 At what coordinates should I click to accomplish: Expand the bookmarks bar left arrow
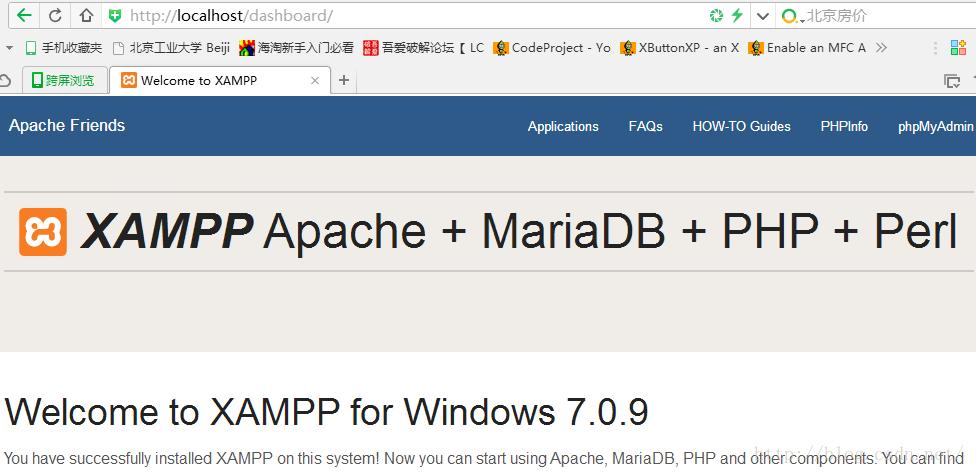coord(9,47)
